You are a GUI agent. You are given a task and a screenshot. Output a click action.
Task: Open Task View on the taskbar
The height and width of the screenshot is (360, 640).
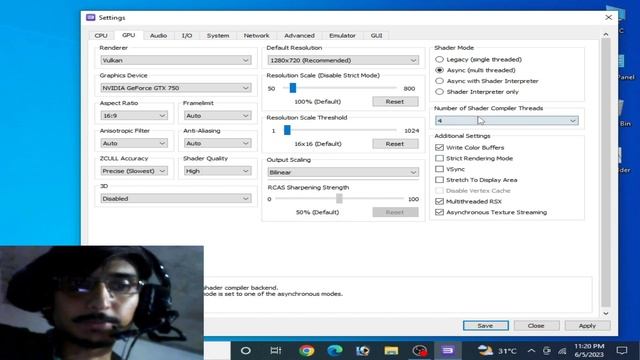(x=276, y=351)
